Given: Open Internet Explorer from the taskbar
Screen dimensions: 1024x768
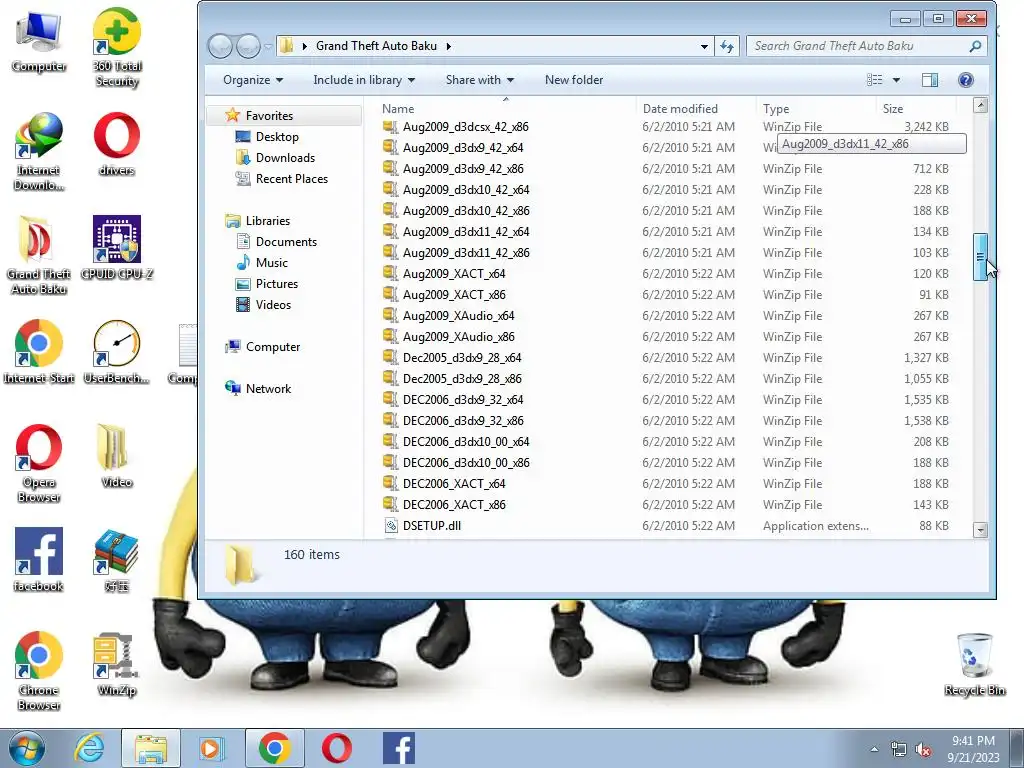Looking at the screenshot, I should 89,748.
